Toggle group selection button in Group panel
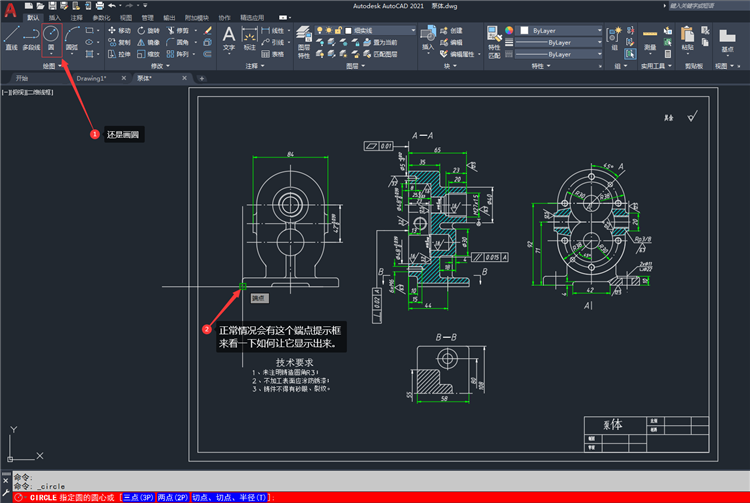The width and height of the screenshot is (750, 503). pos(630,54)
